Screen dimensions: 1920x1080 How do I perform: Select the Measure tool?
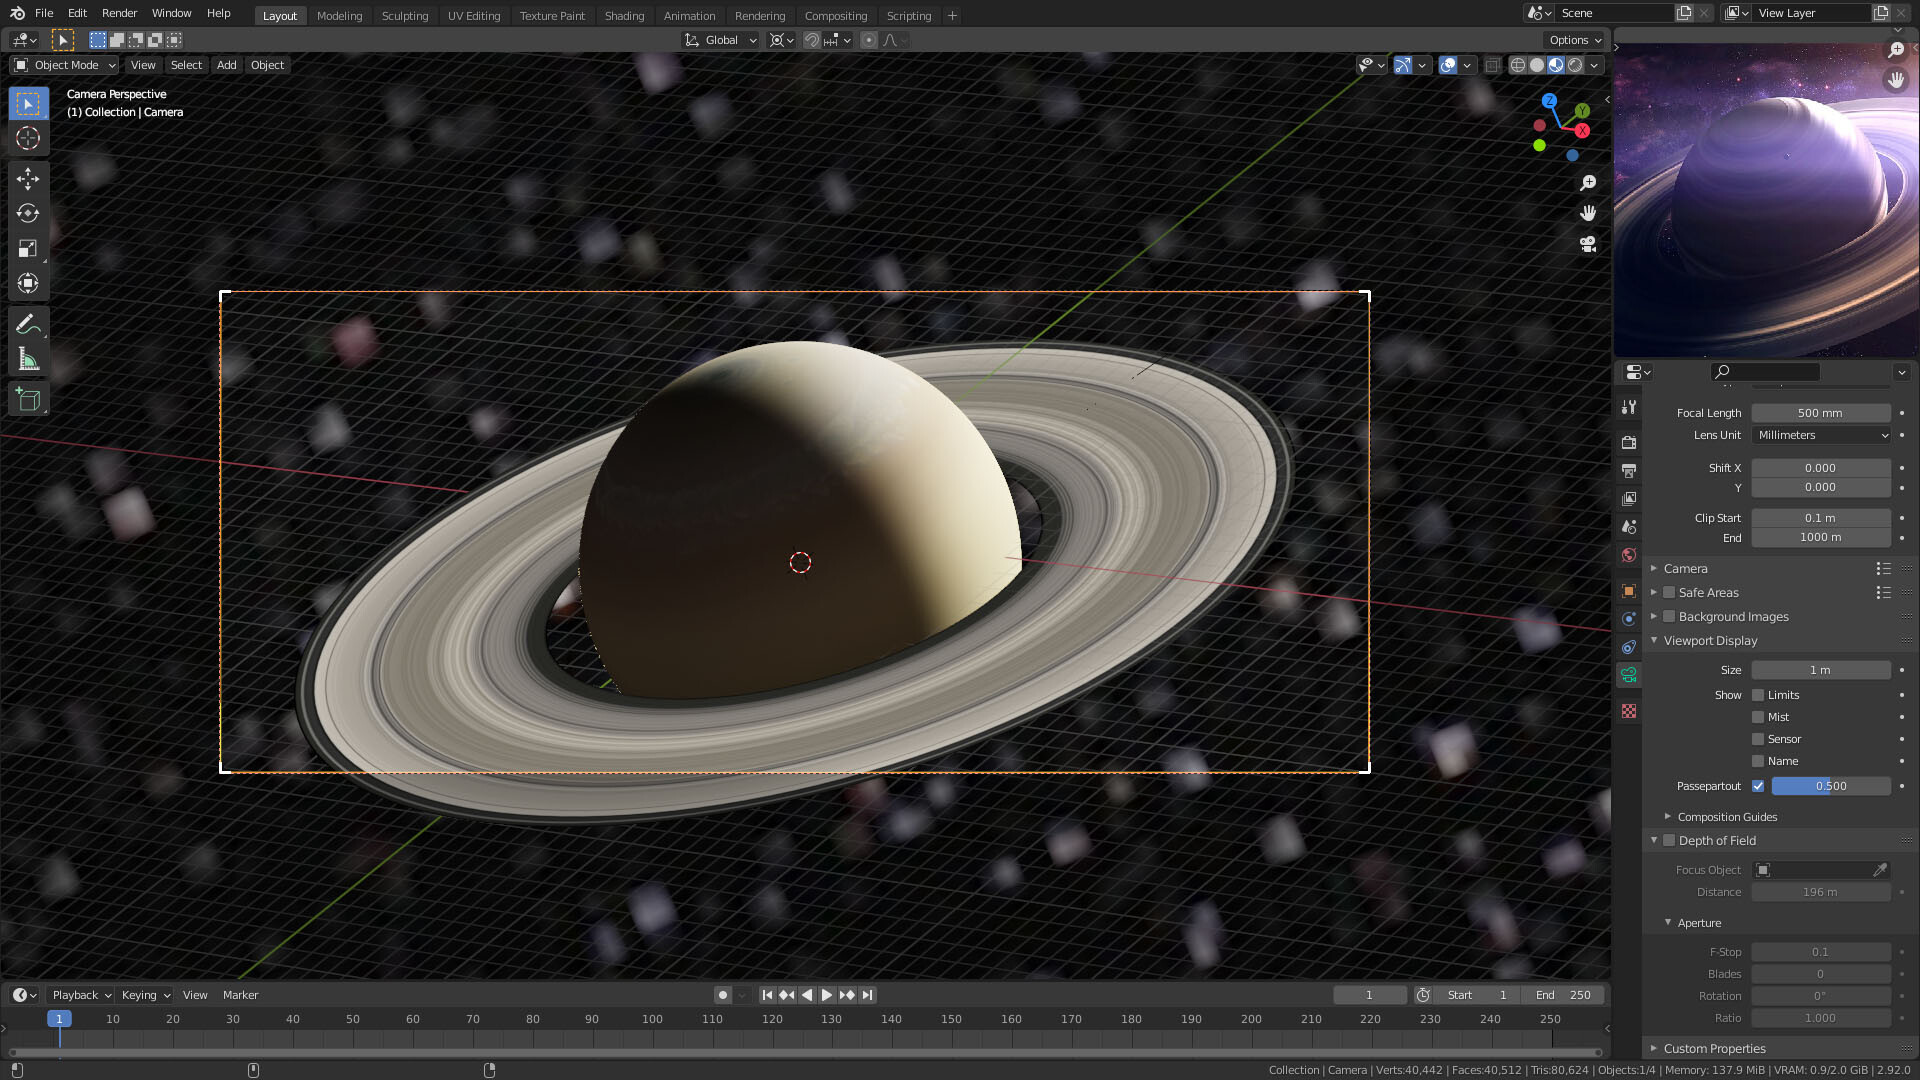pyautogui.click(x=28, y=359)
